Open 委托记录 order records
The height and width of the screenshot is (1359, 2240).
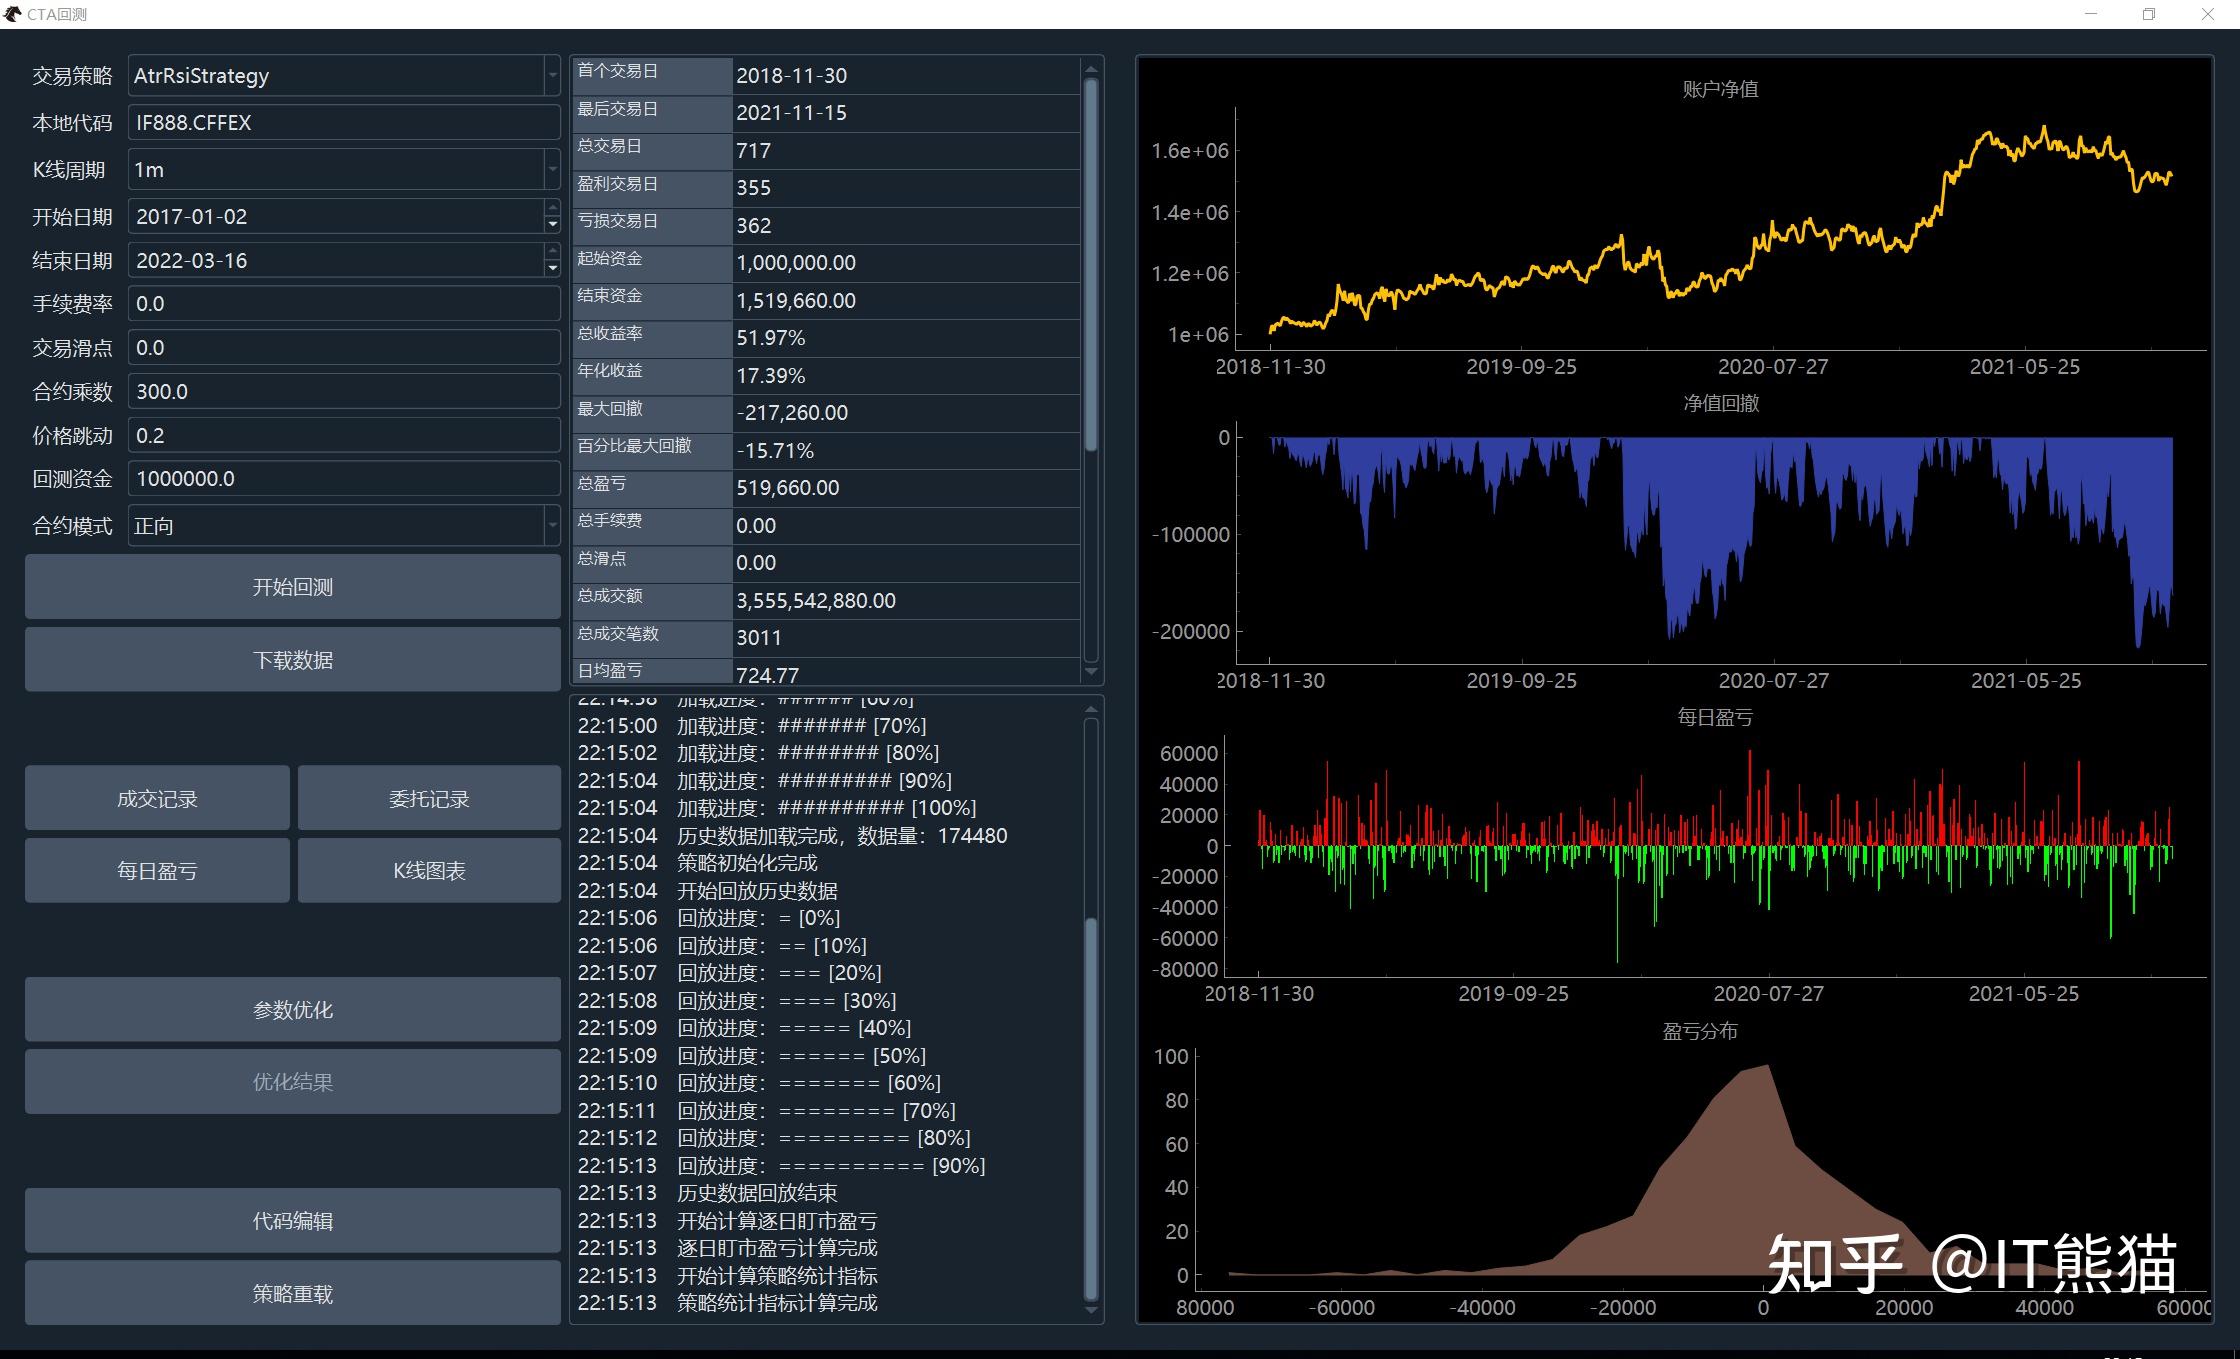[x=429, y=797]
